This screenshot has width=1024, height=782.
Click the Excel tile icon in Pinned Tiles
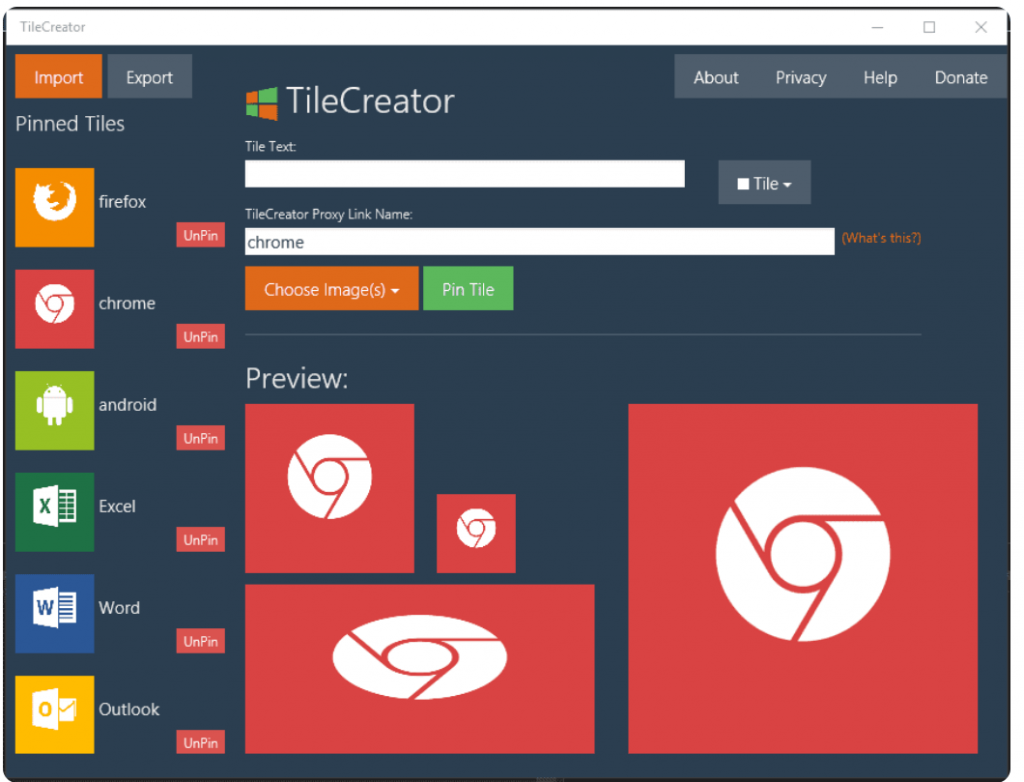[x=54, y=512]
